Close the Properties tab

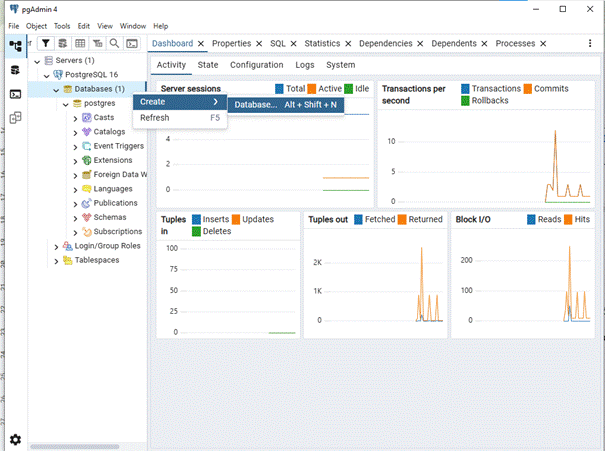pos(259,44)
